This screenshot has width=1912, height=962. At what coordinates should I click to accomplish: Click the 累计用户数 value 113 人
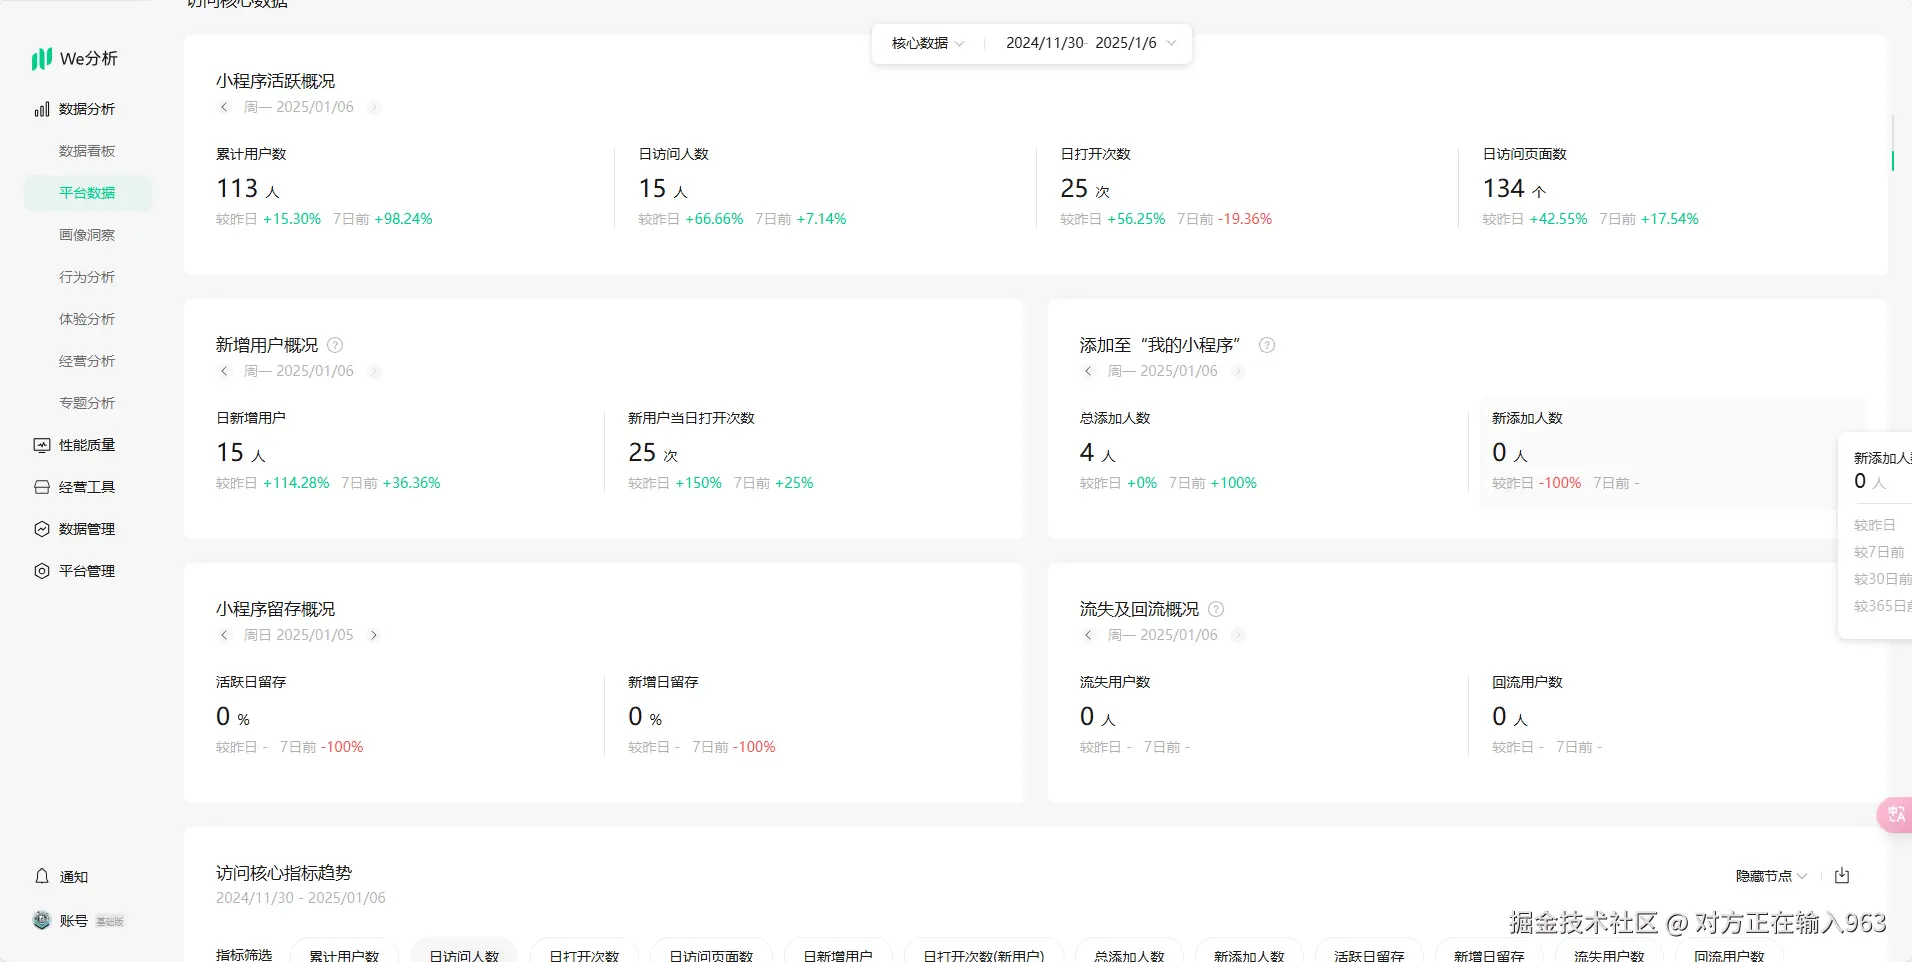[x=248, y=189]
